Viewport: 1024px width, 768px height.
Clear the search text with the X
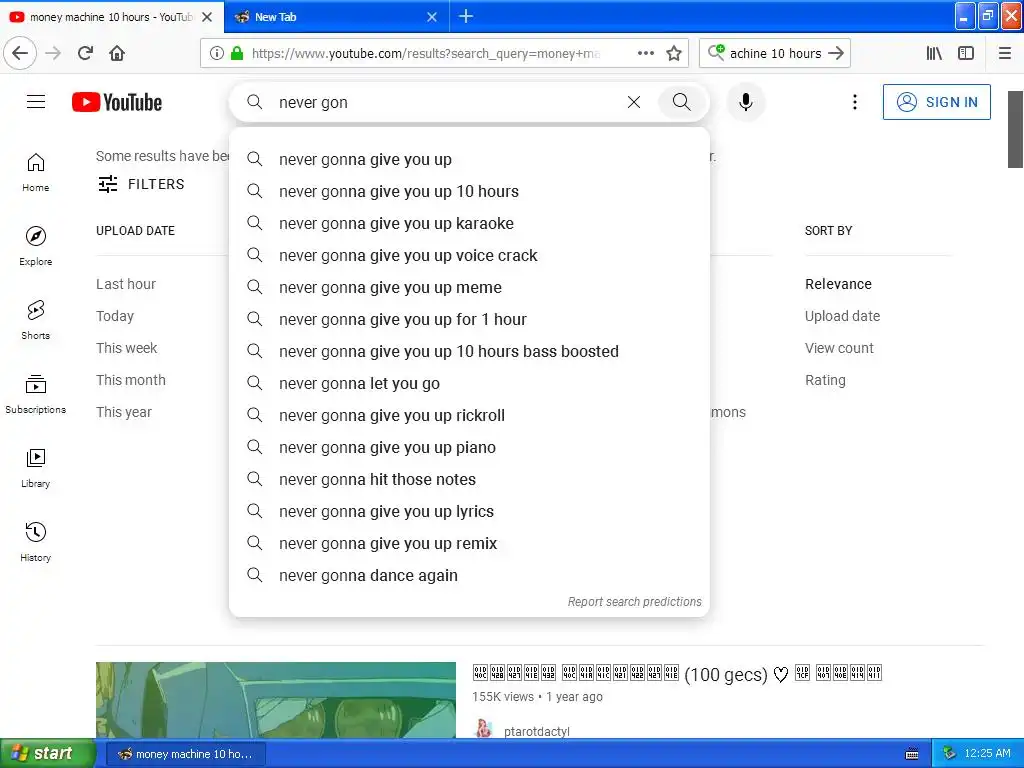click(x=633, y=102)
